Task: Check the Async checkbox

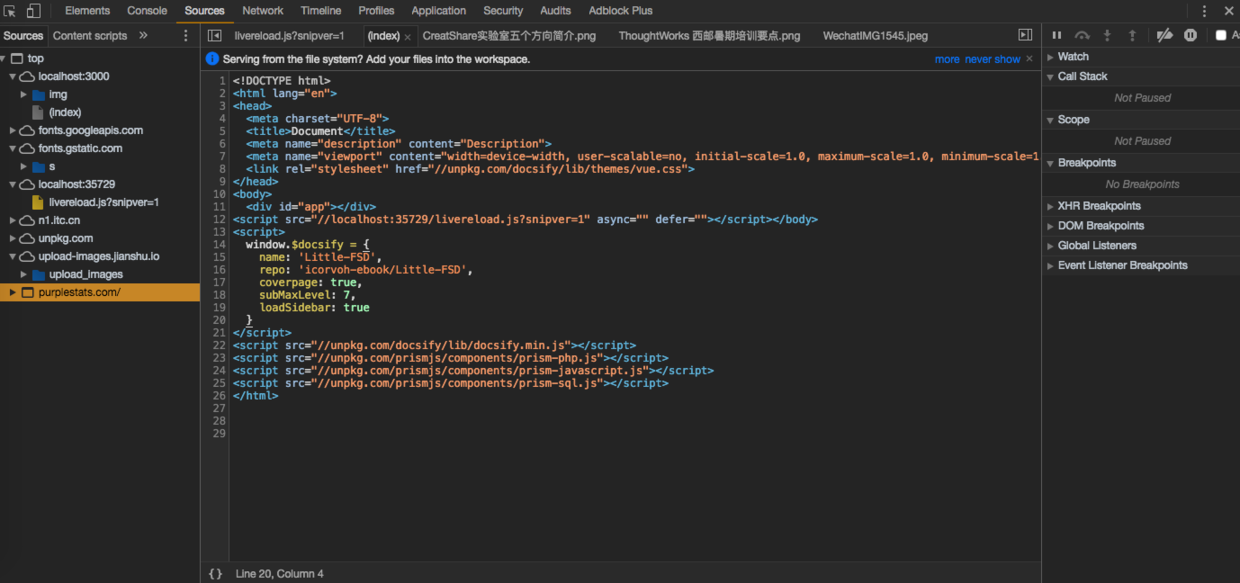Action: coord(1221,35)
